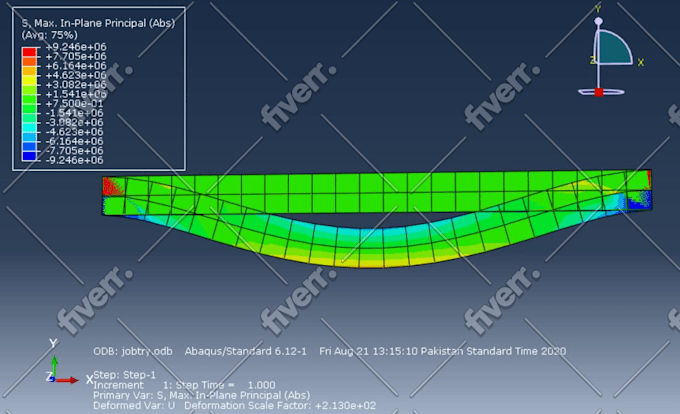Click the legend value '+7.500e-01'

(x=75, y=104)
